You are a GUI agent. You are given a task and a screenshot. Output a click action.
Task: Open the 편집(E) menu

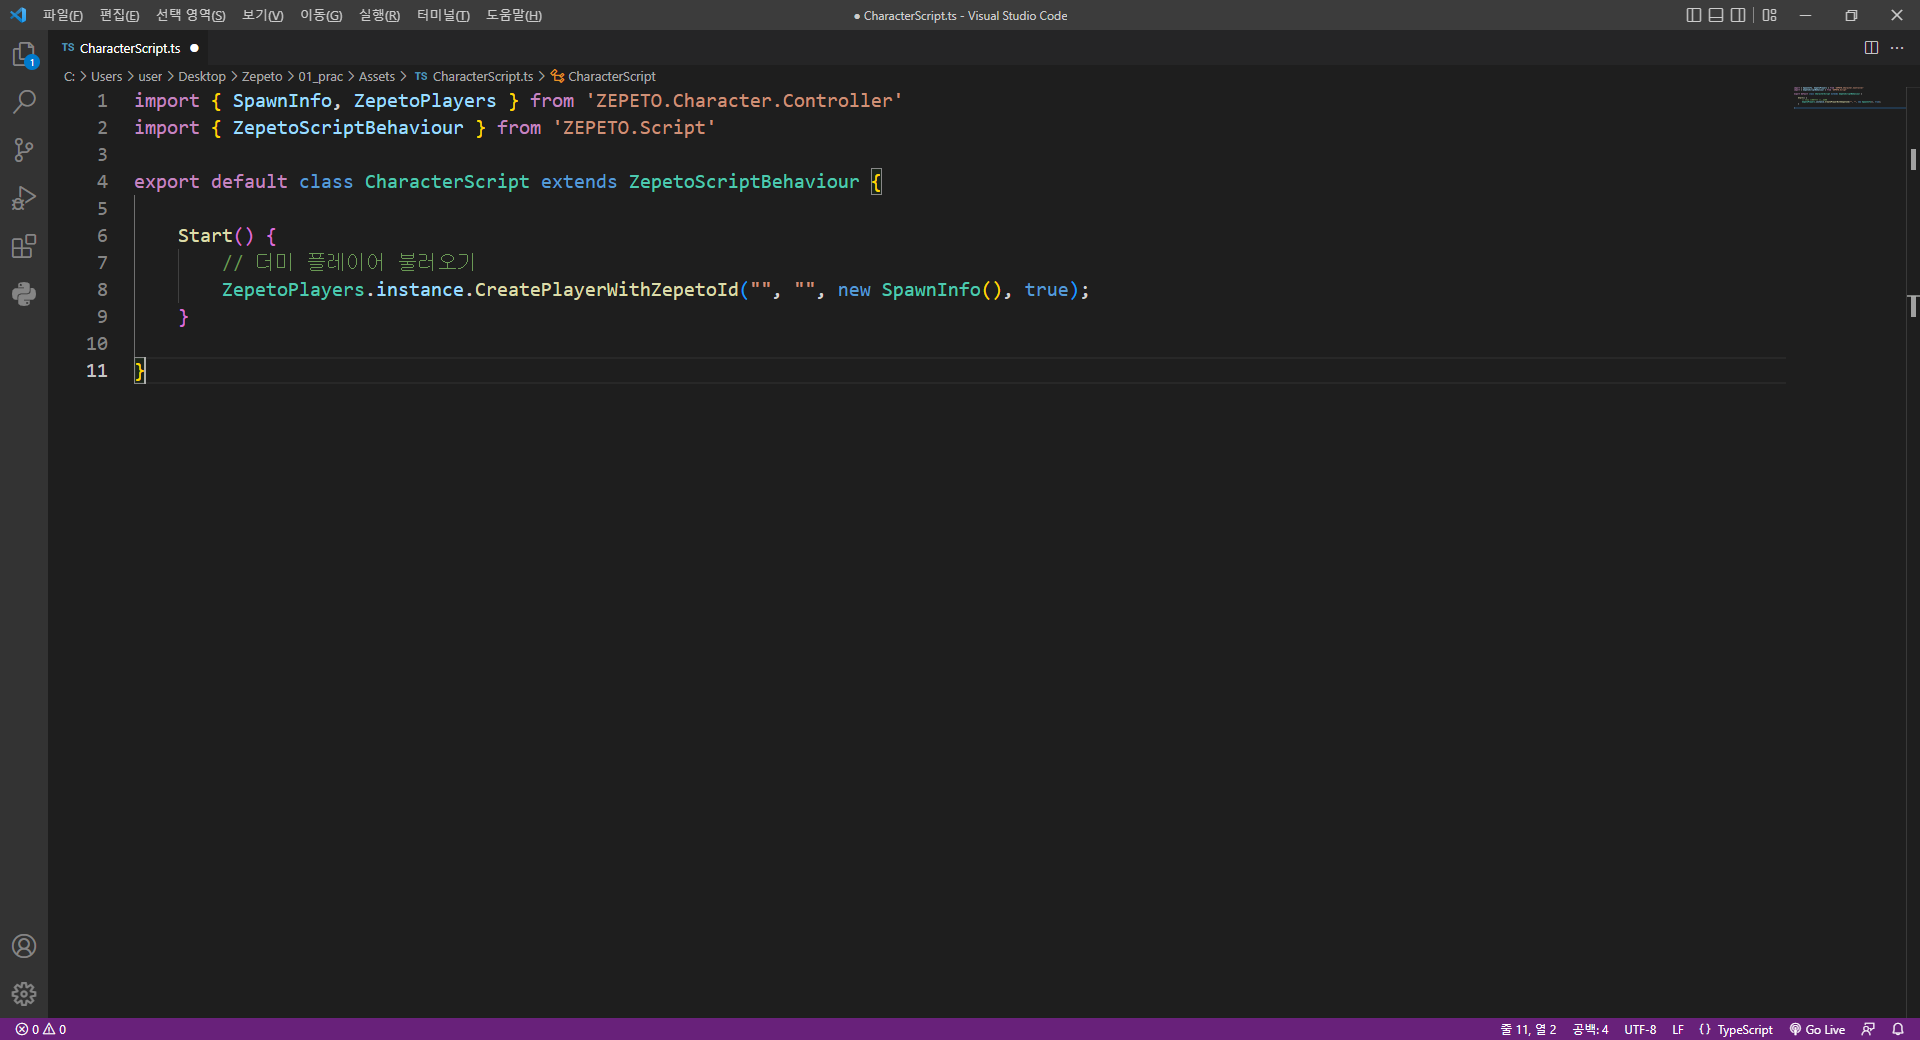(x=119, y=15)
